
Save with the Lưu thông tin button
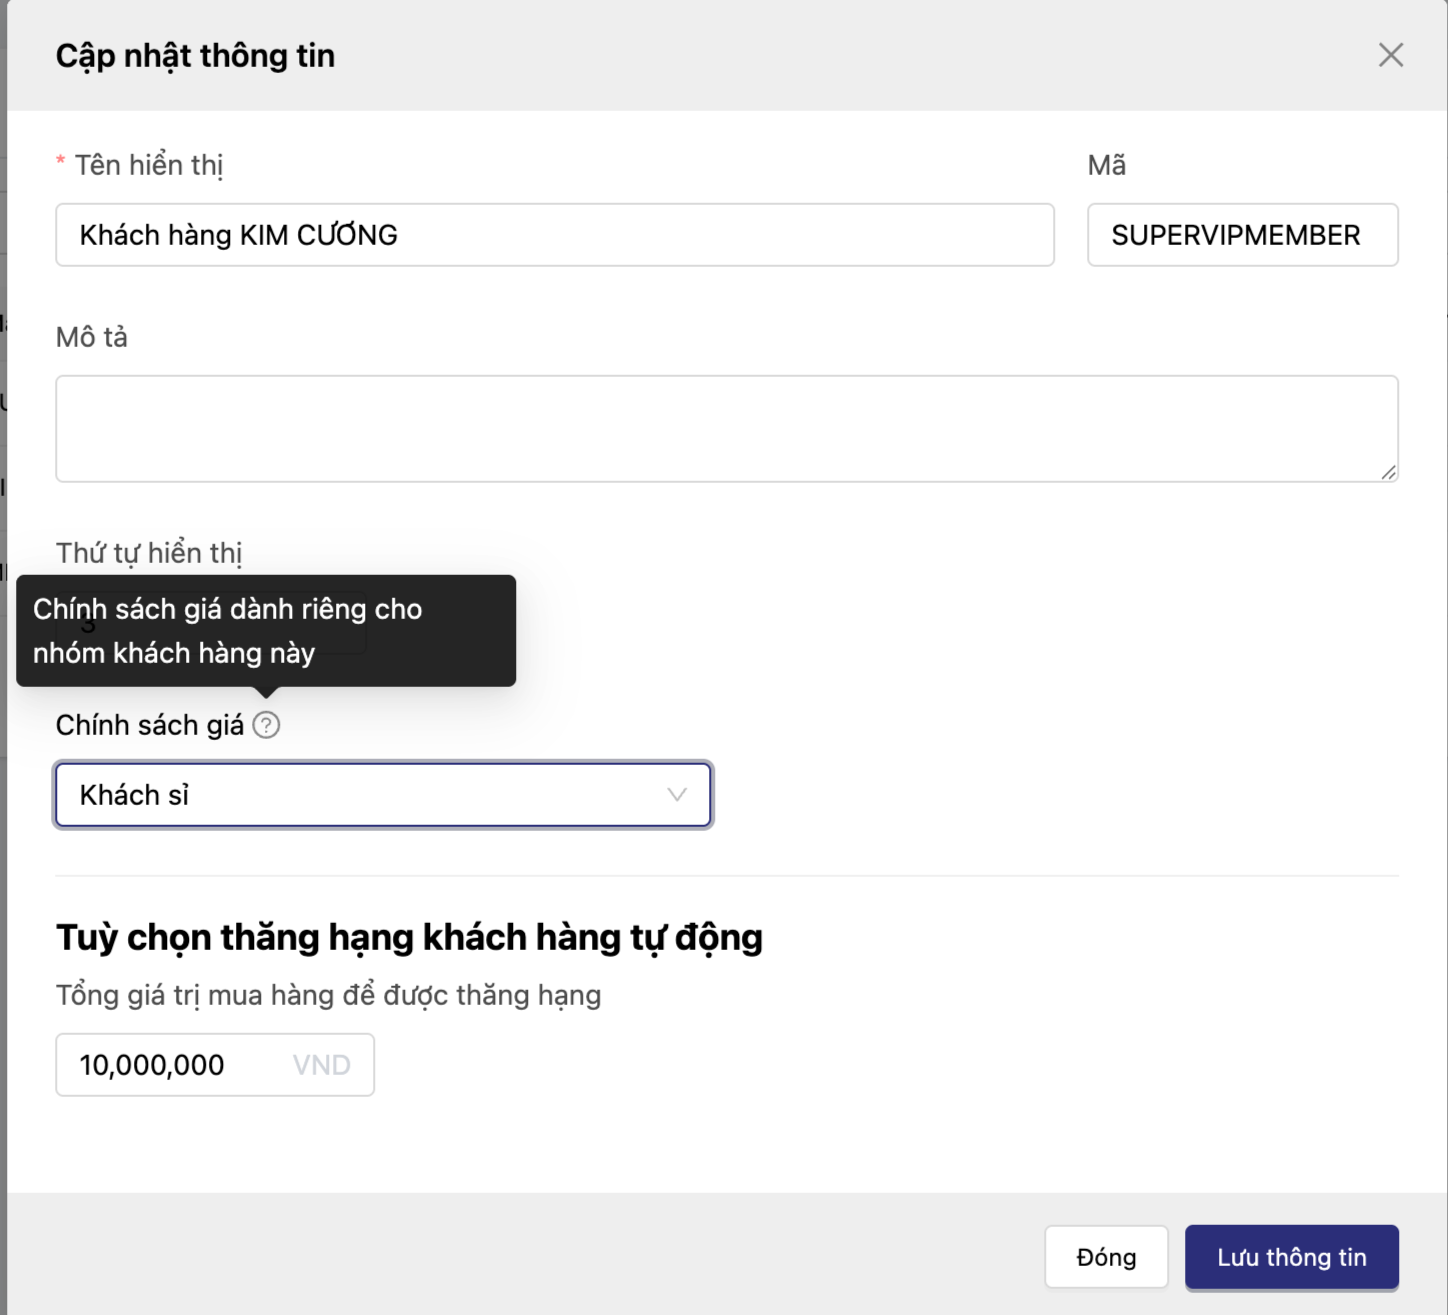click(1291, 1257)
